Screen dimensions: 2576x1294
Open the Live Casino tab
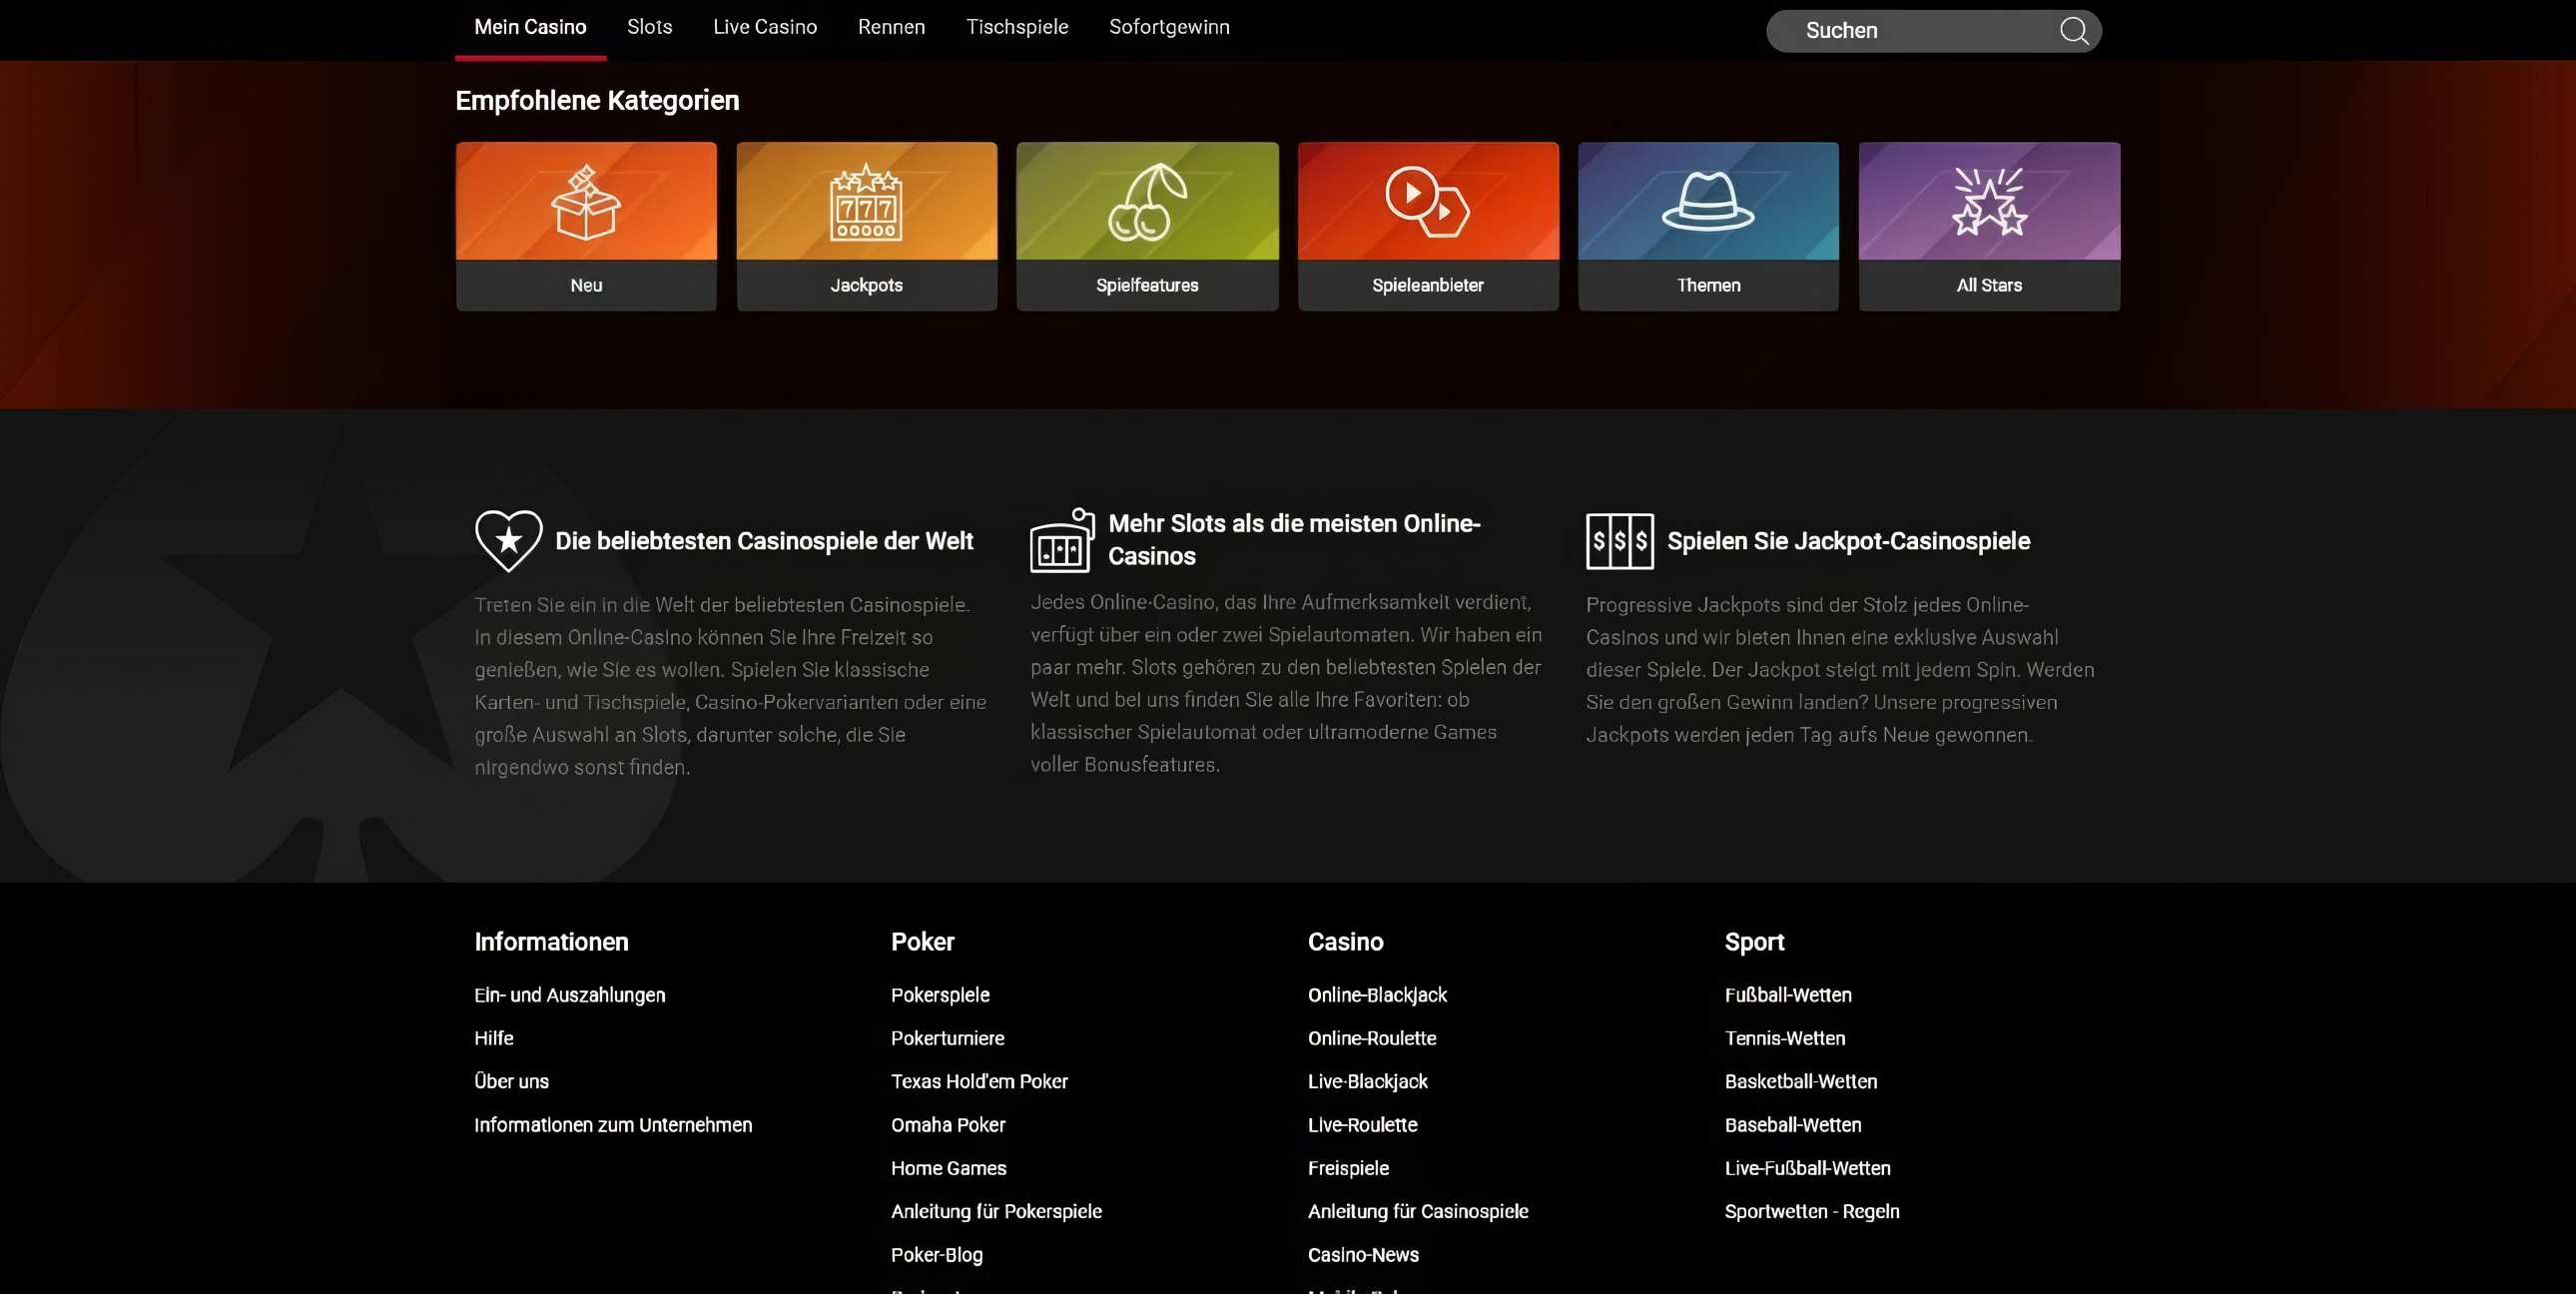click(x=765, y=27)
